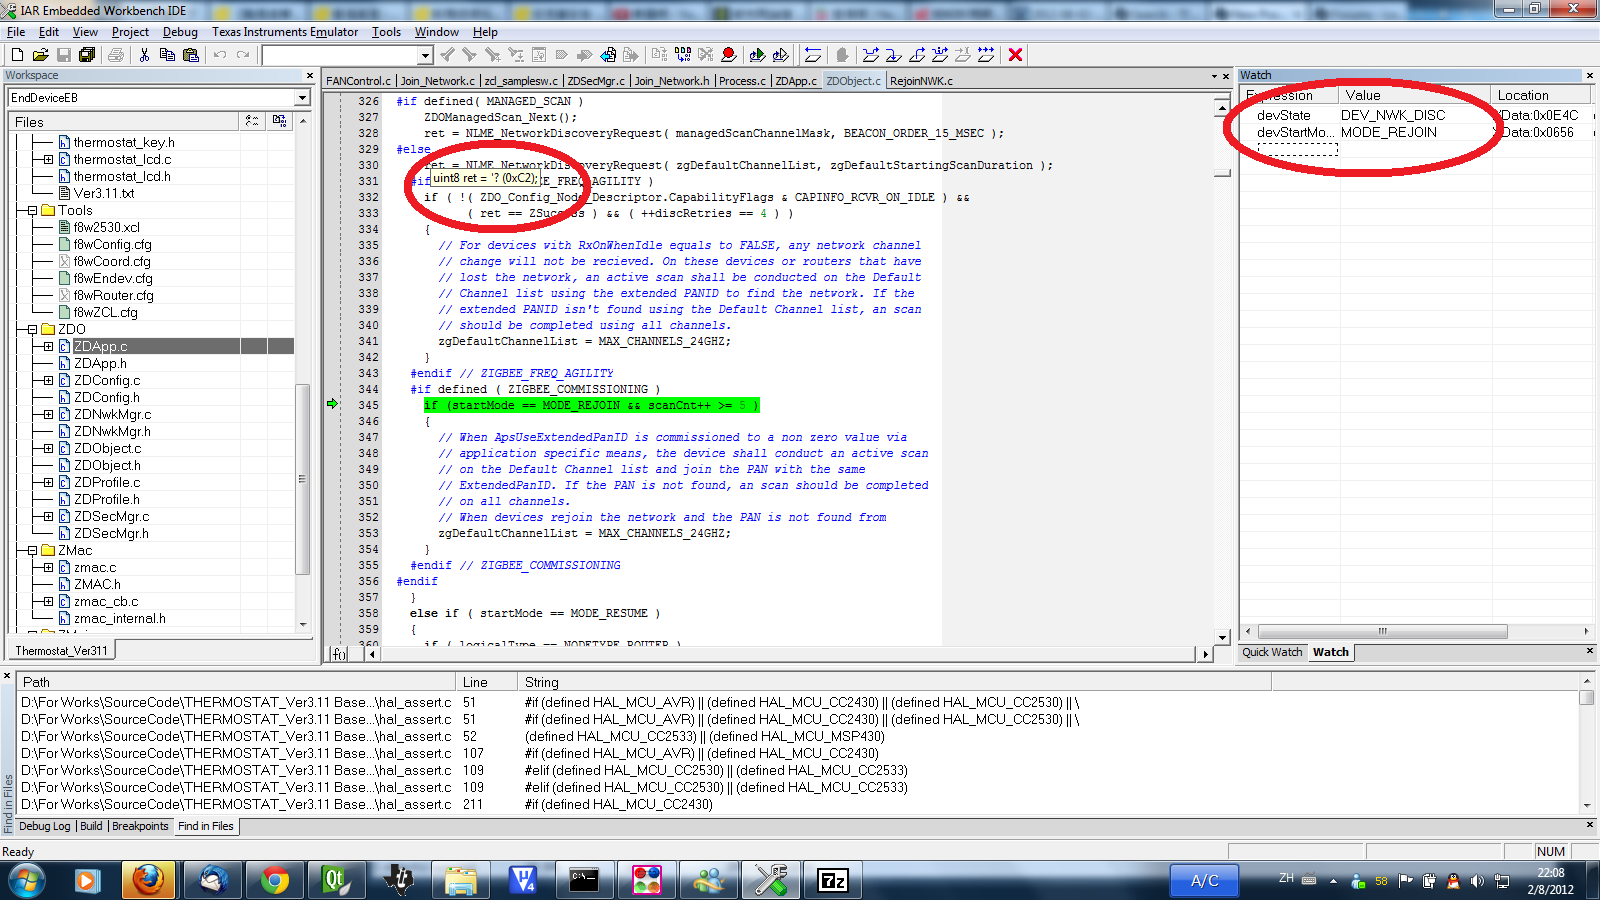Image resolution: width=1600 pixels, height=900 pixels.
Task: Click the Copy toolbar icon
Action: point(167,55)
